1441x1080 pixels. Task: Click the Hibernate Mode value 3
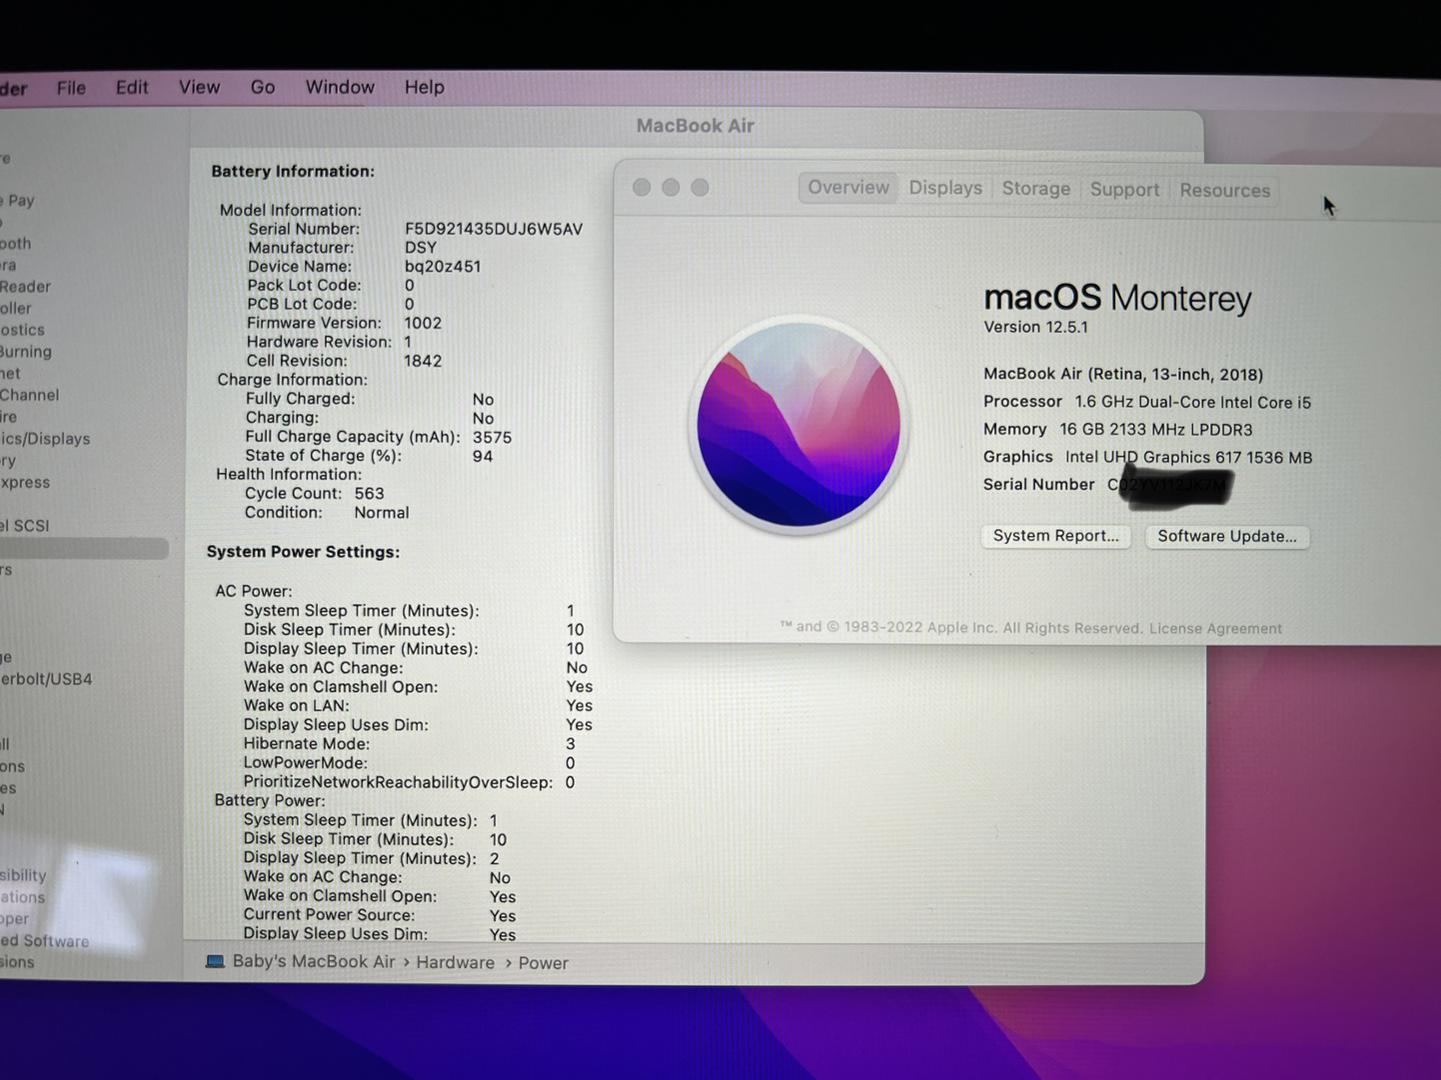571,744
